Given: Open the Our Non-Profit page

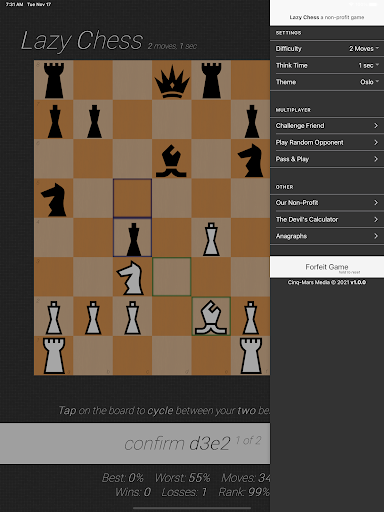Looking at the screenshot, I should [327, 203].
